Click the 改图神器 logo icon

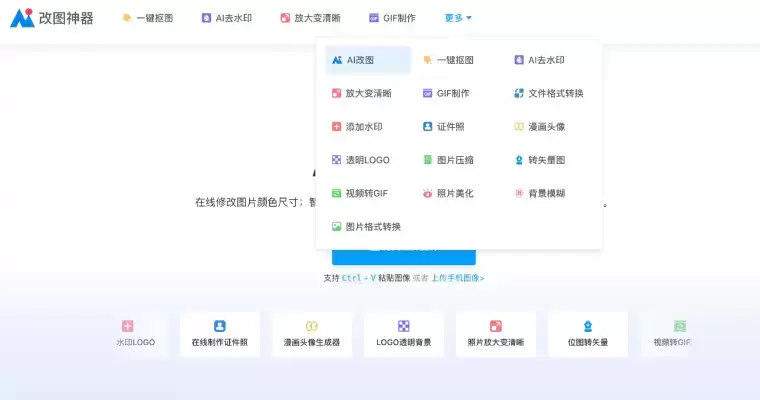tap(22, 18)
